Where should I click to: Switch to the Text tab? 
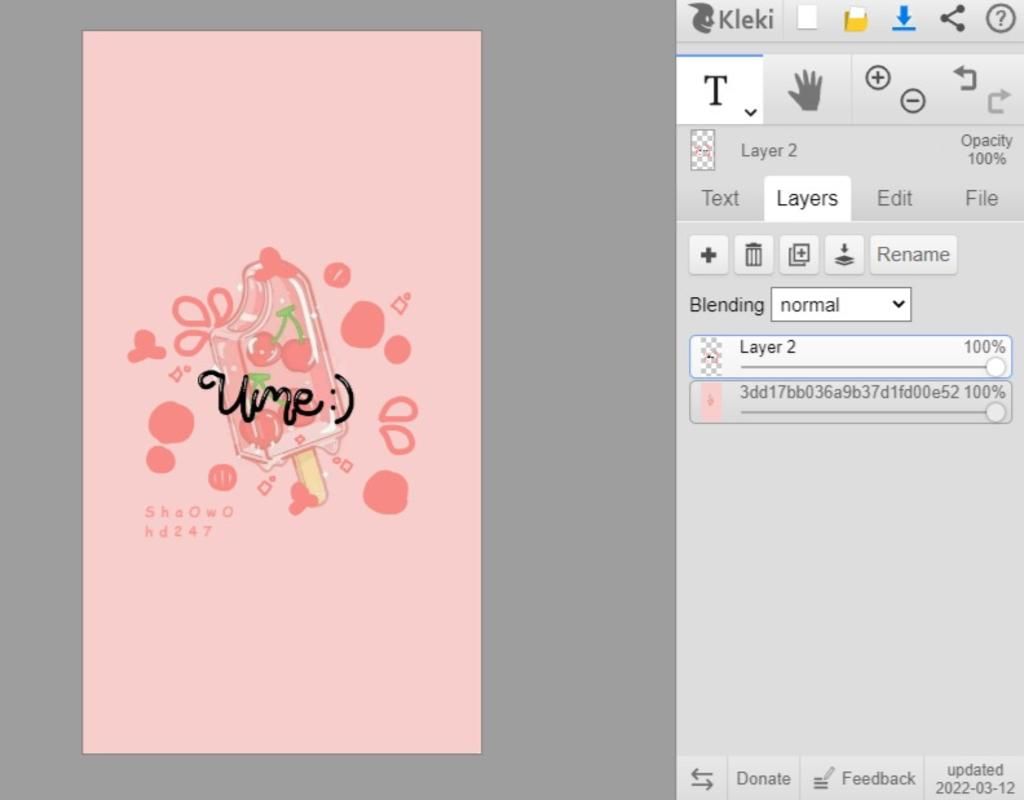point(720,198)
